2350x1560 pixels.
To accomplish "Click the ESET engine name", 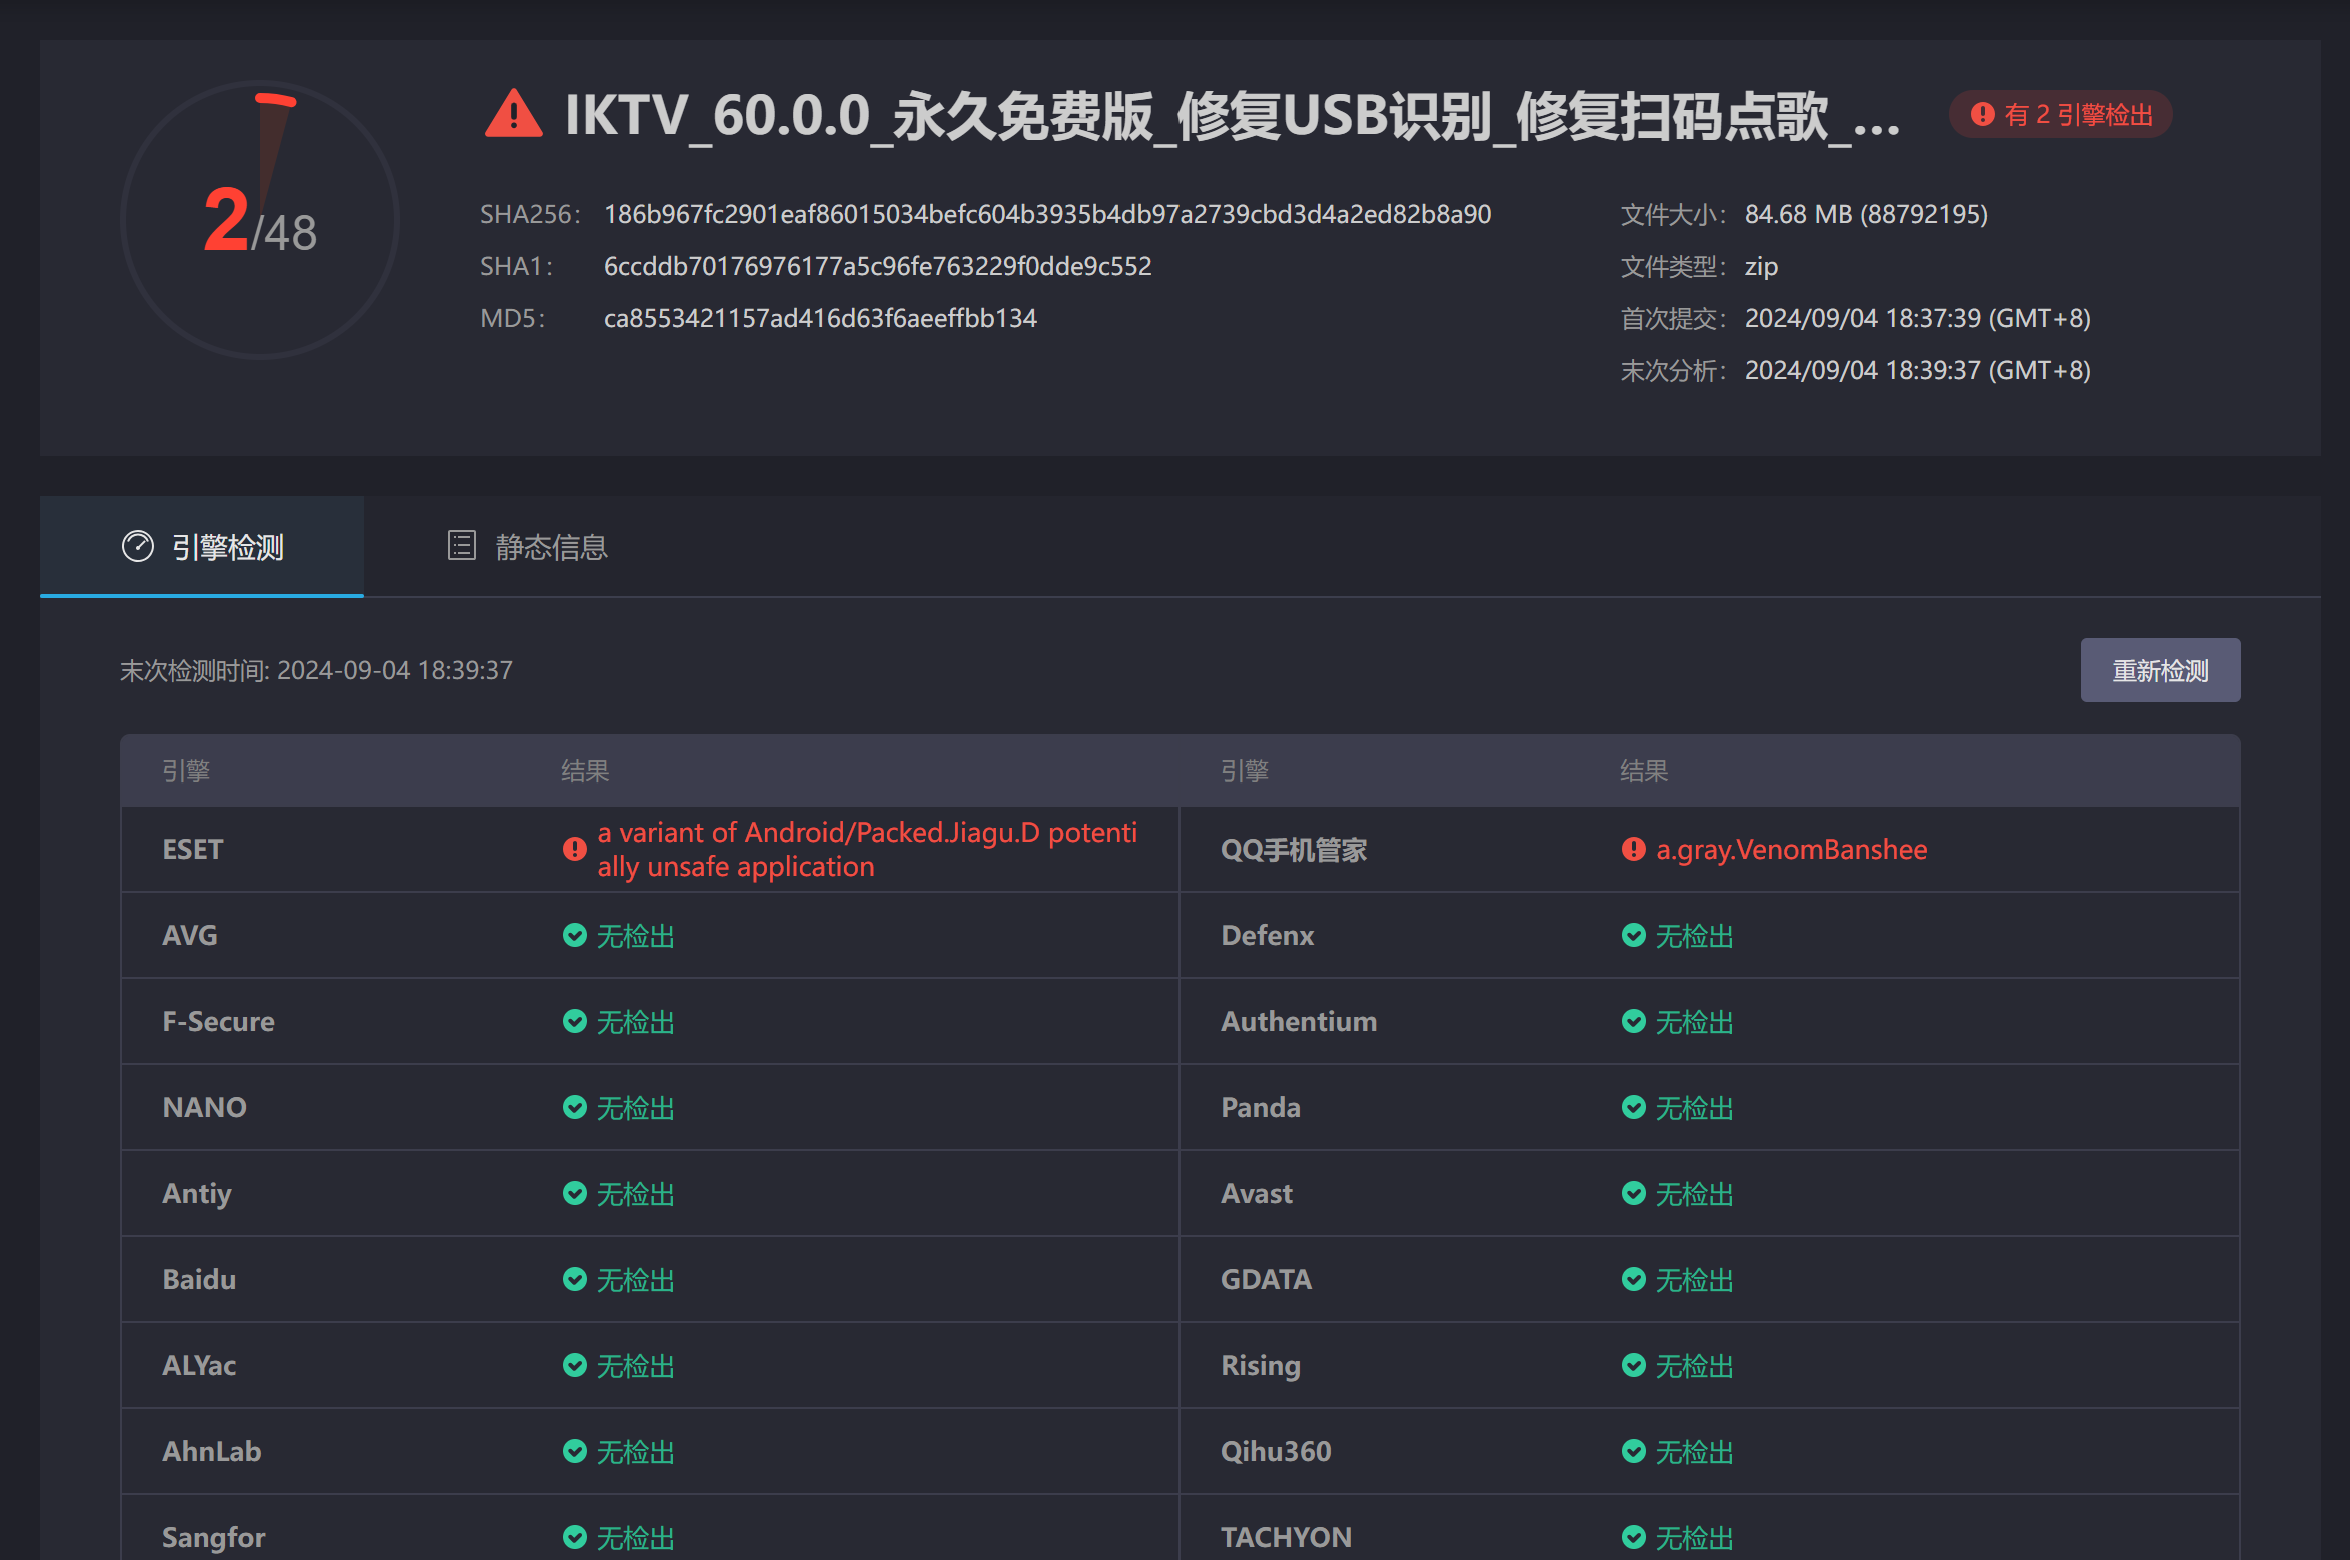I will tap(192, 849).
